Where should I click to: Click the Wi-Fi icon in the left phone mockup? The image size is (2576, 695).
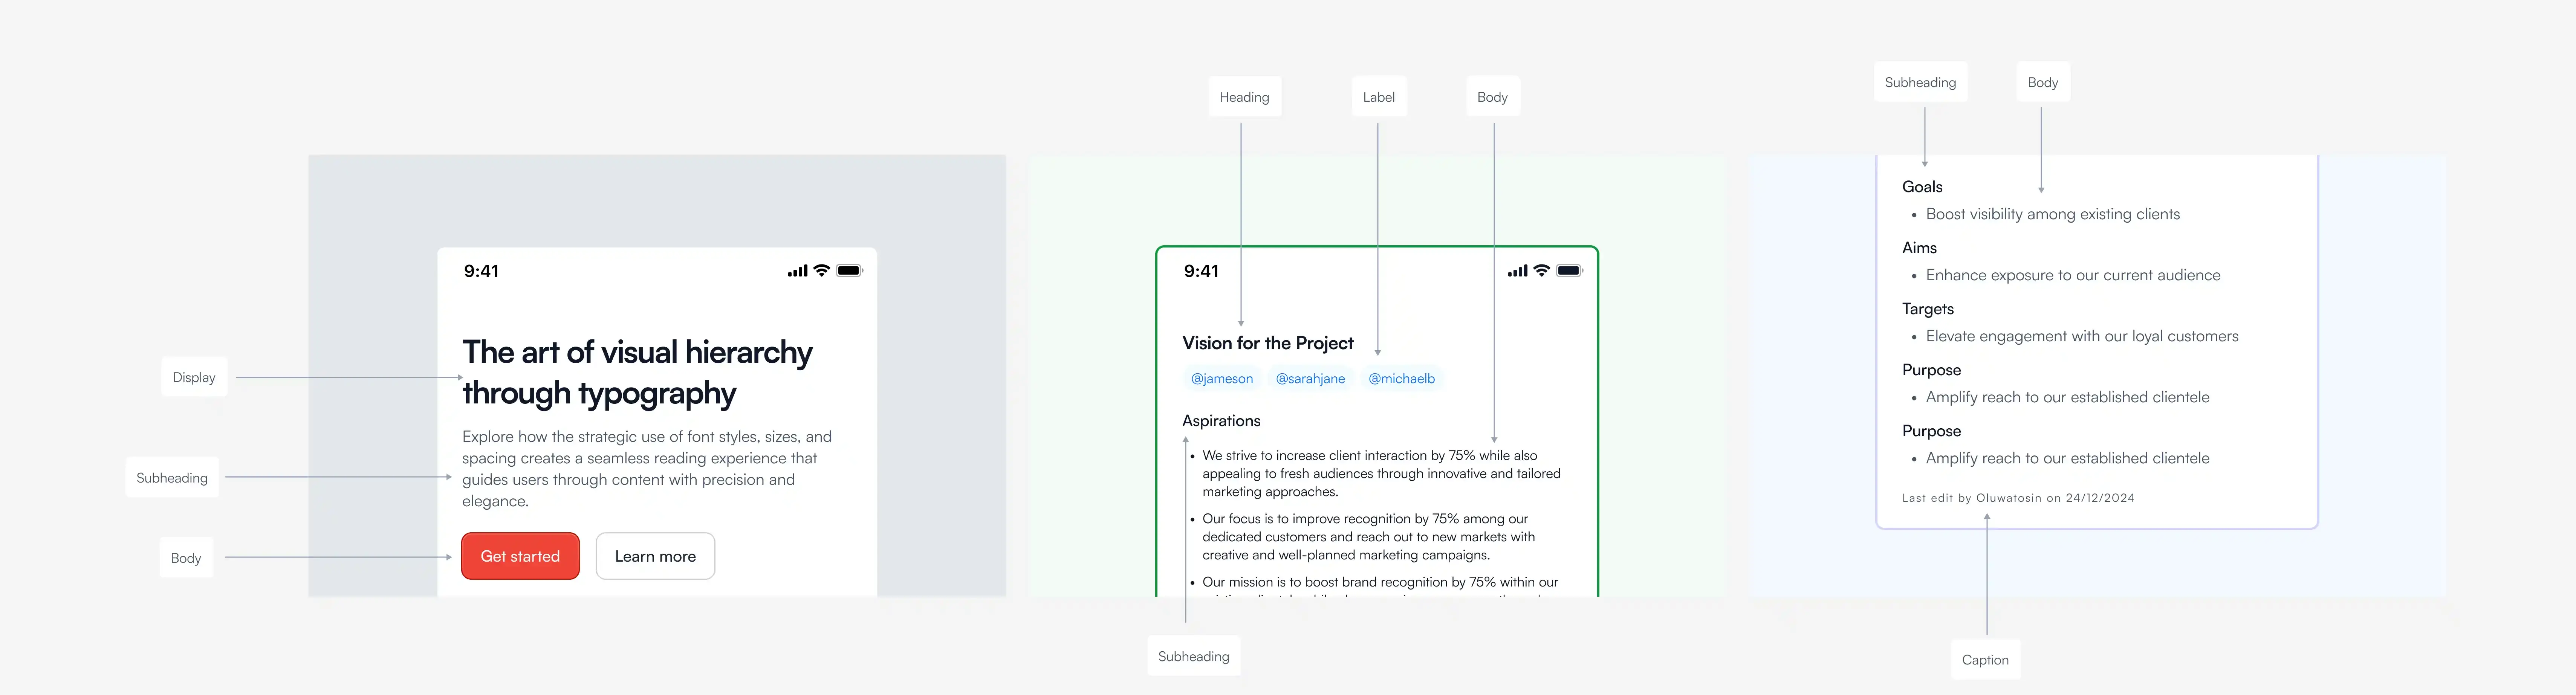(x=821, y=270)
